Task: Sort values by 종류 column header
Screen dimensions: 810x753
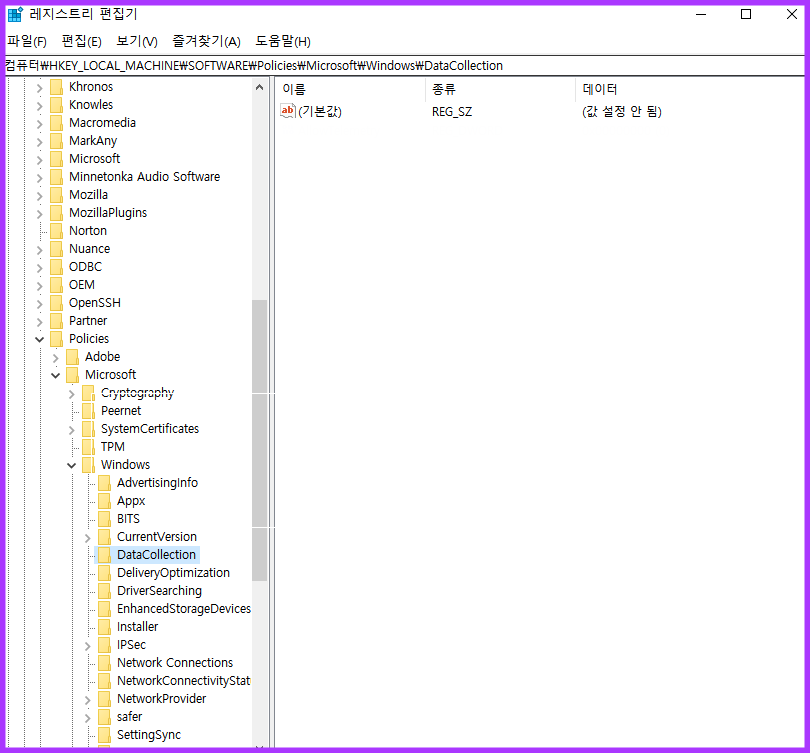Action: tap(500, 89)
